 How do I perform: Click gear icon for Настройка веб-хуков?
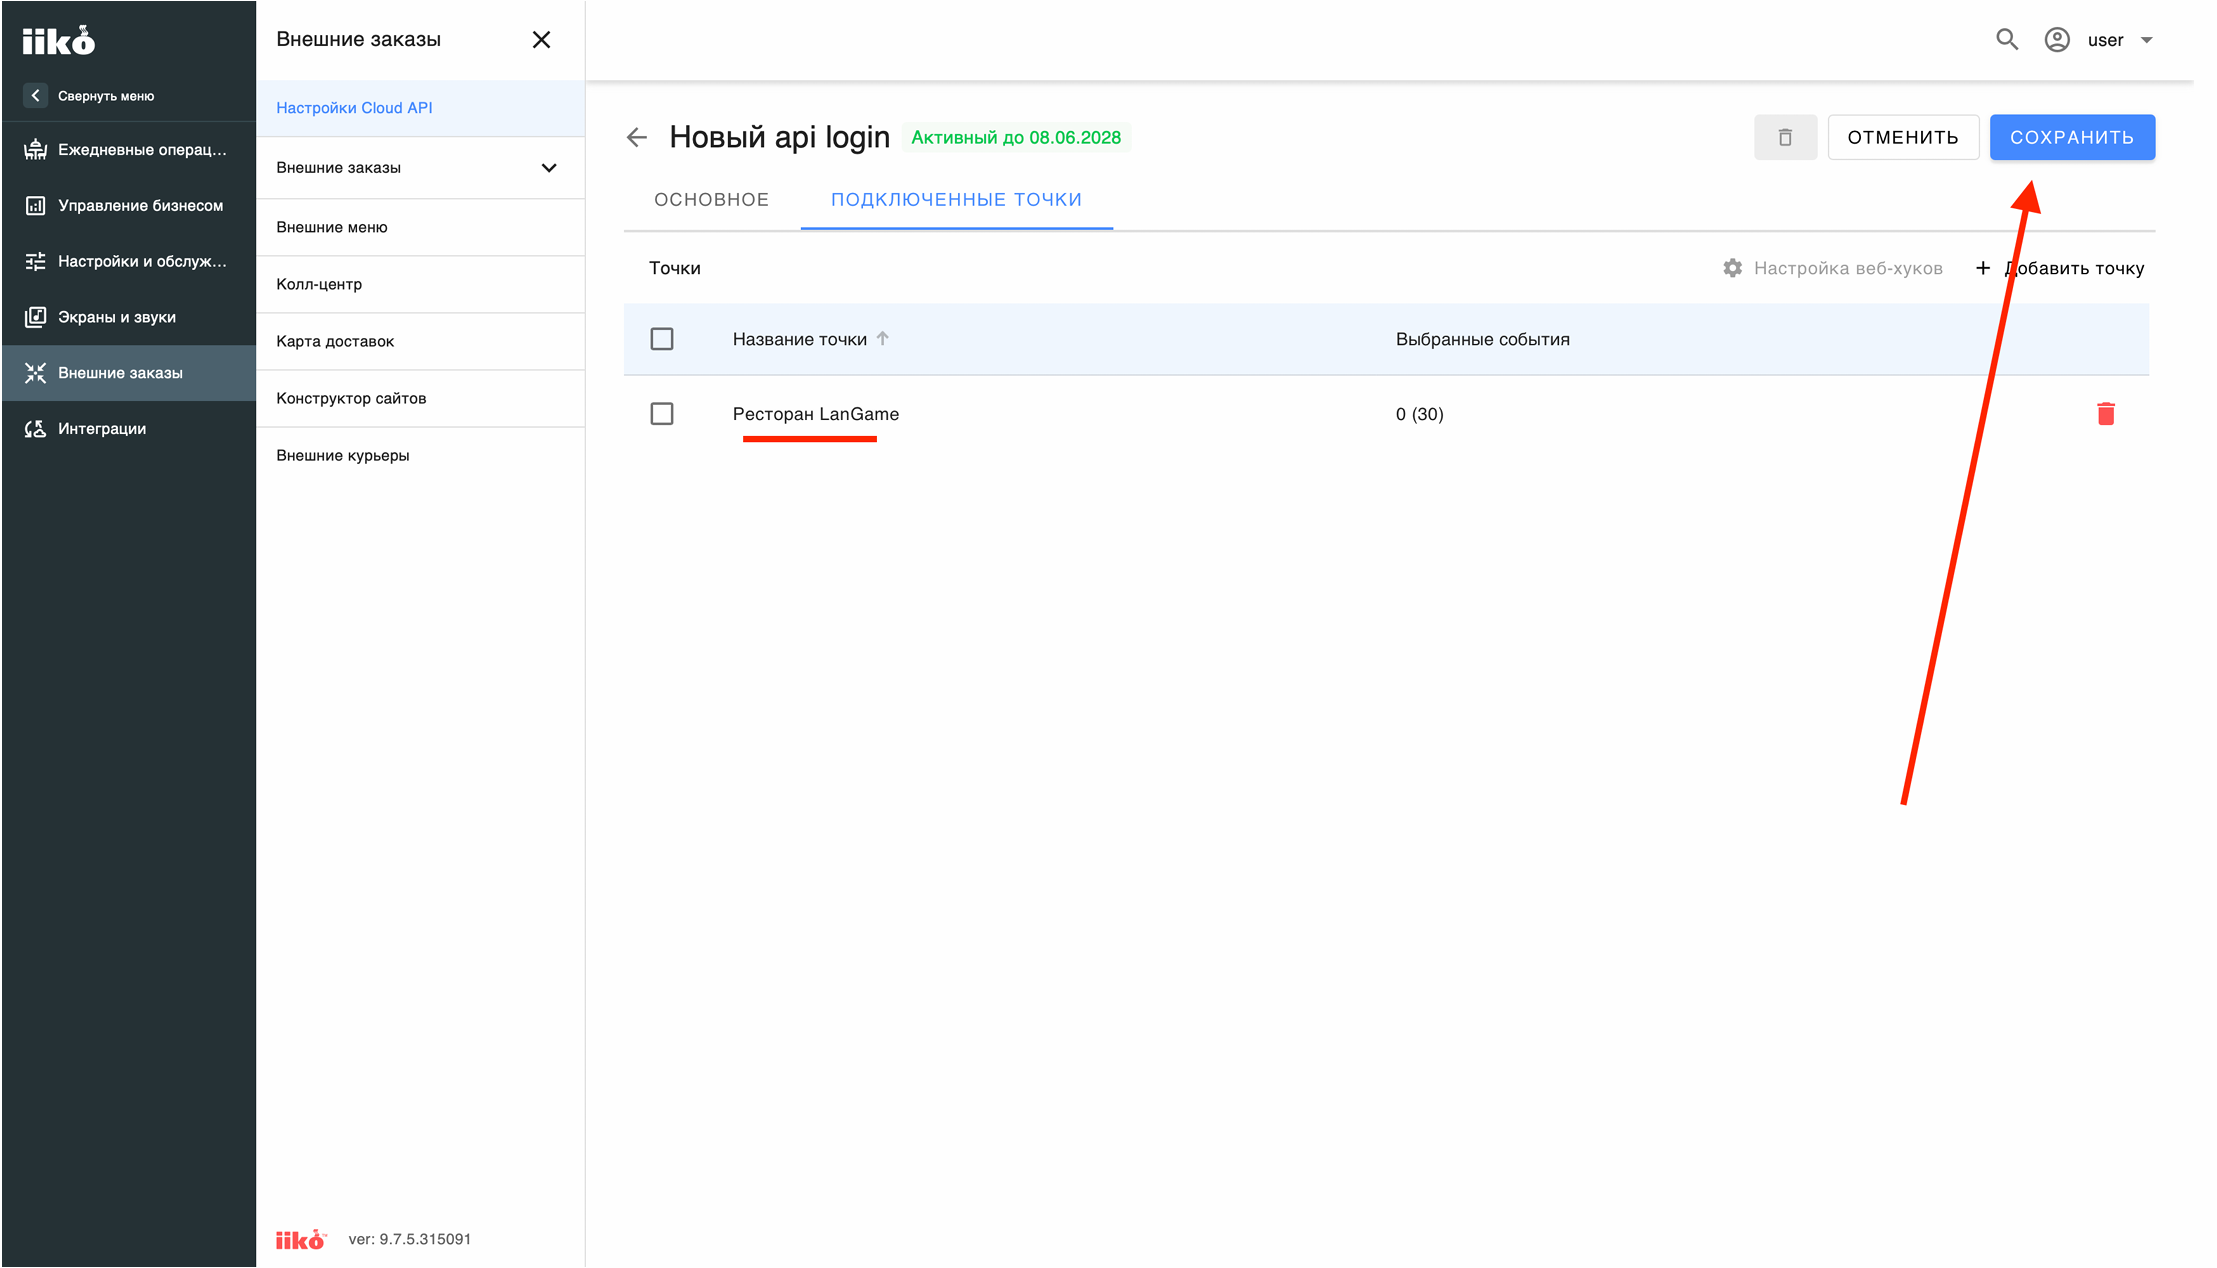[x=1732, y=268]
